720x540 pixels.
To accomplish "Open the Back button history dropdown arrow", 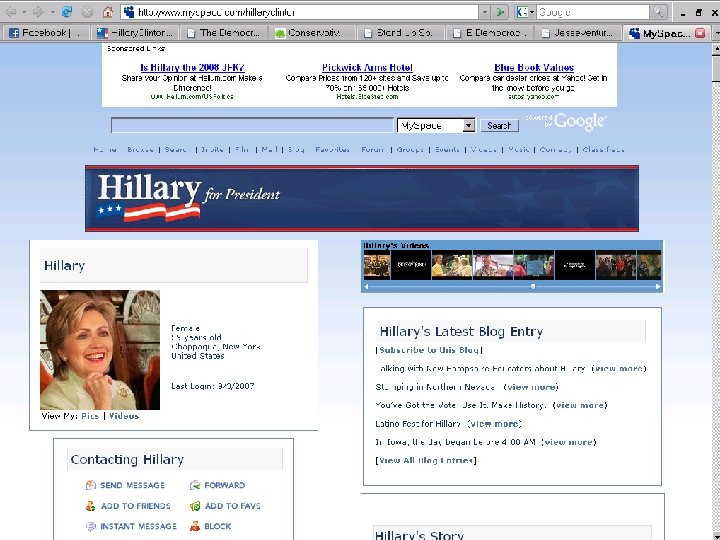I will coord(24,12).
